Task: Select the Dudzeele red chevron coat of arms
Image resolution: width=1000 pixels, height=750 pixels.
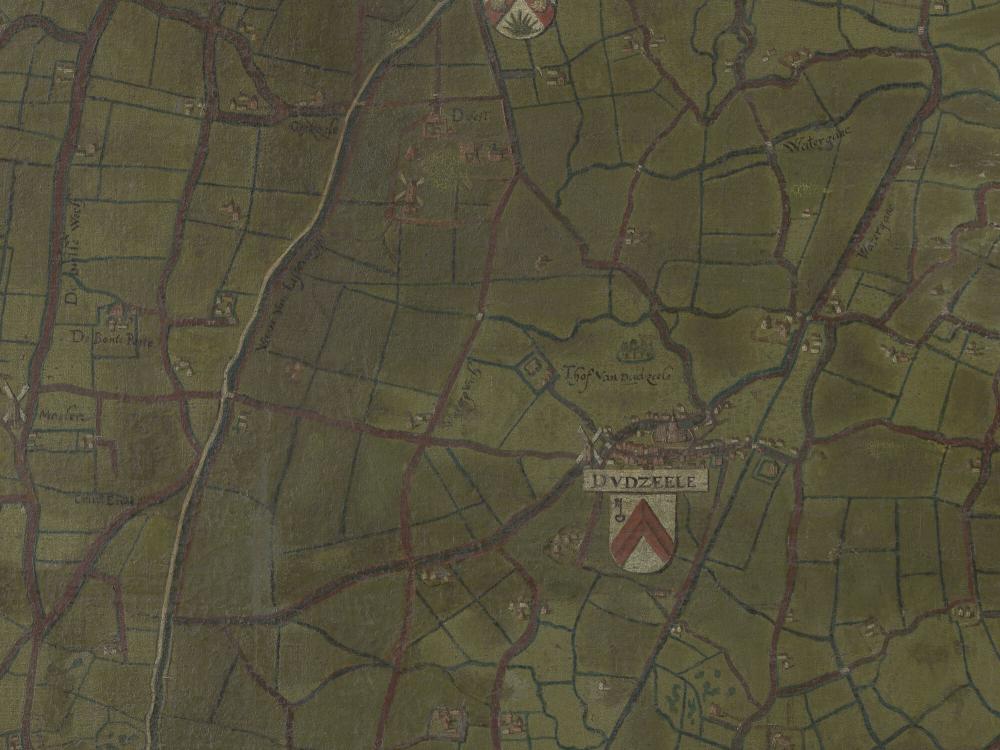Action: (642, 533)
